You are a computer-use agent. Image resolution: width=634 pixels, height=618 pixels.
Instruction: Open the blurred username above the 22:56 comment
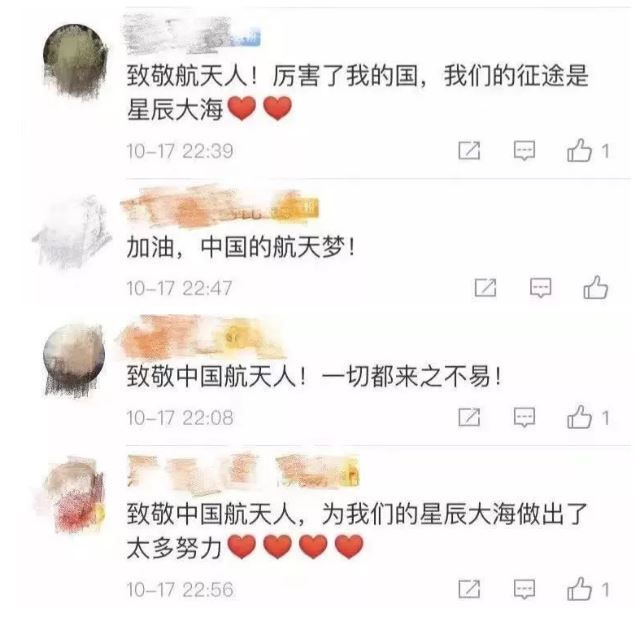point(243,473)
